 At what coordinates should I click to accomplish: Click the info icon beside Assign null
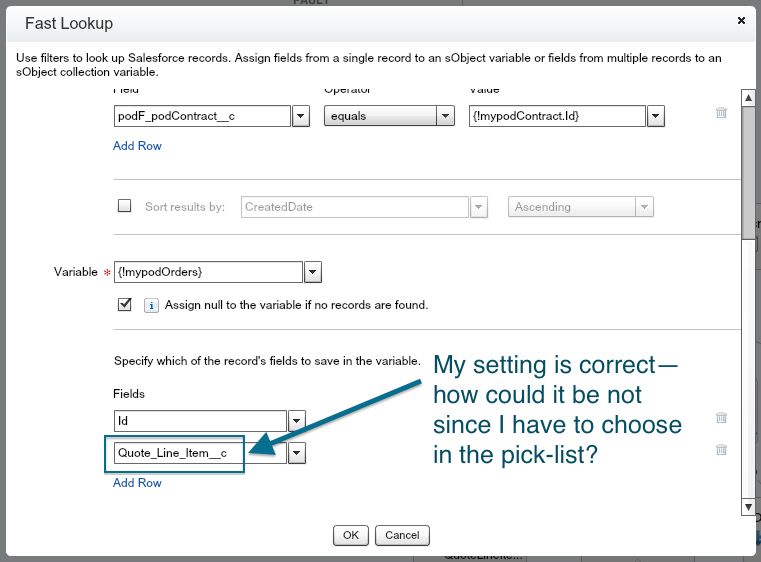point(151,305)
